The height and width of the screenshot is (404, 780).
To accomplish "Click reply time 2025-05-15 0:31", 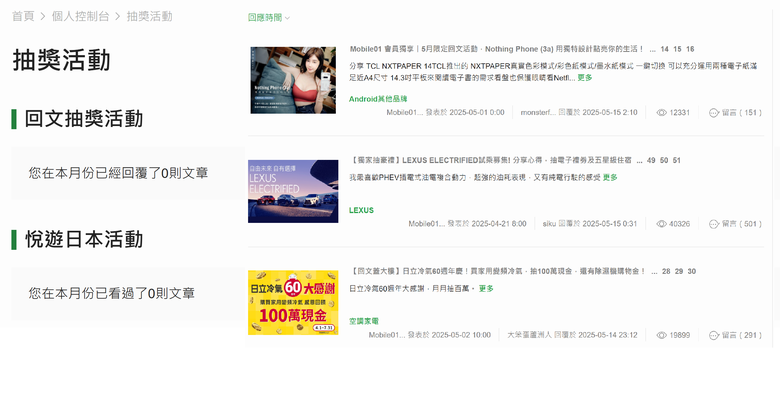I will (x=610, y=224).
